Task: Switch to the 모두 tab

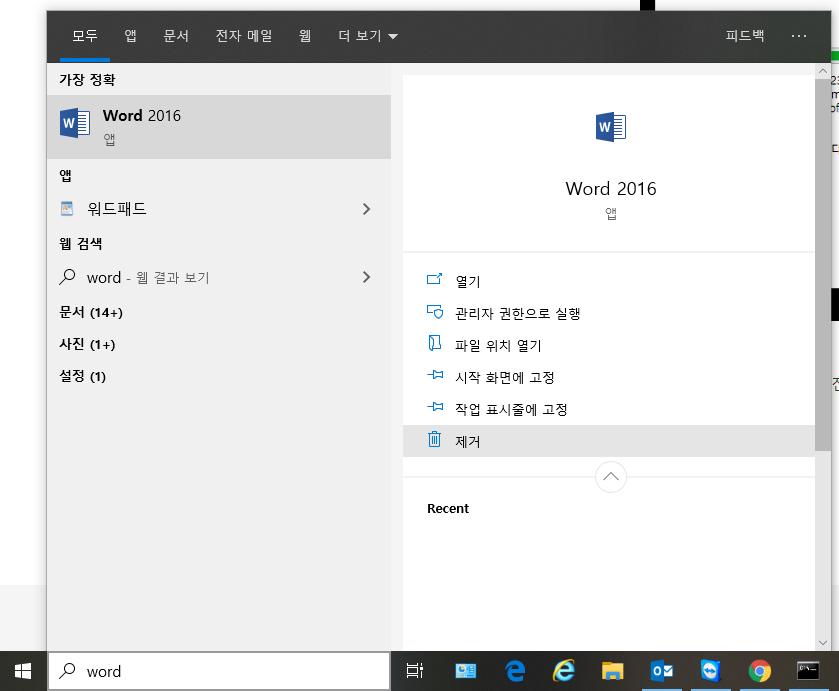Action: tap(85, 36)
